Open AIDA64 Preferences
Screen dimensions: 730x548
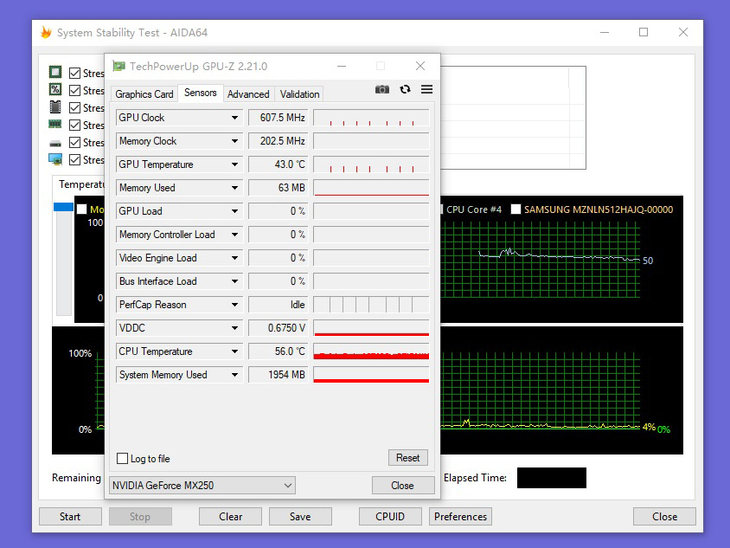point(460,516)
